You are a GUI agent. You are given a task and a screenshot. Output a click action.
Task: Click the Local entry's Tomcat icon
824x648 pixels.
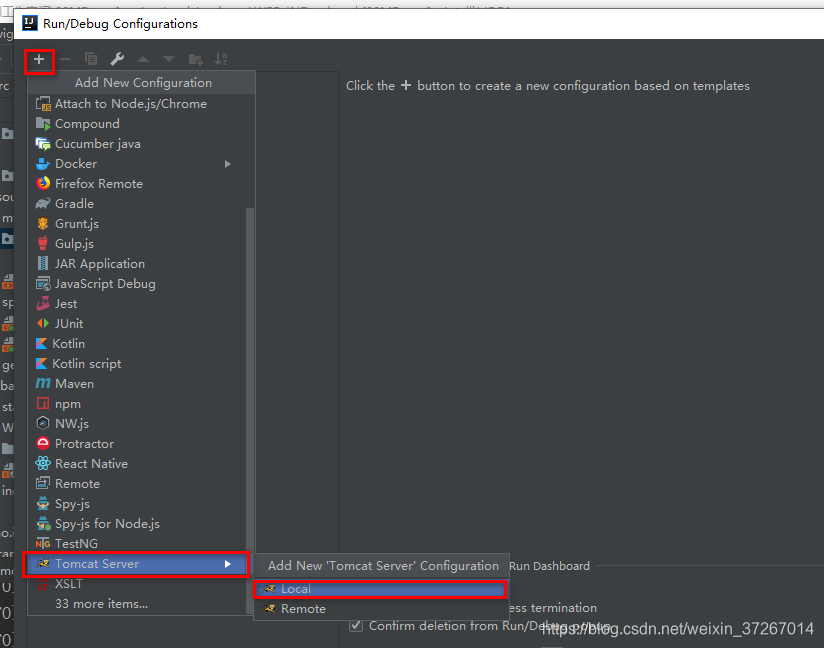pos(270,589)
